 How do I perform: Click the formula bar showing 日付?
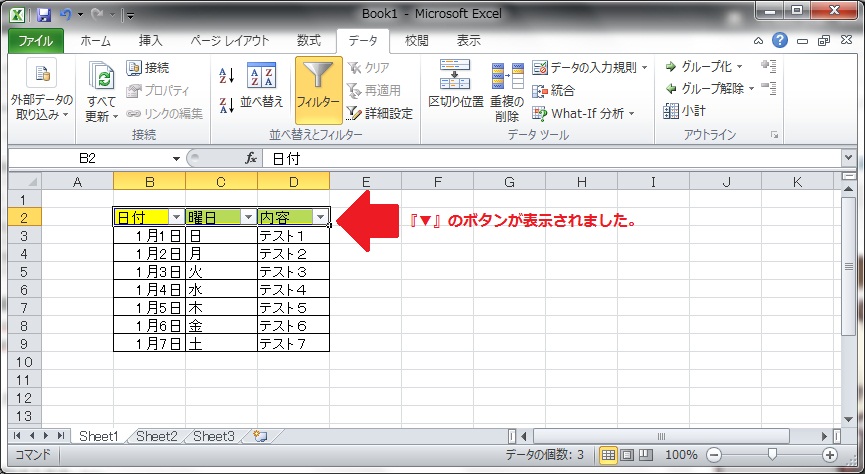[551, 159]
